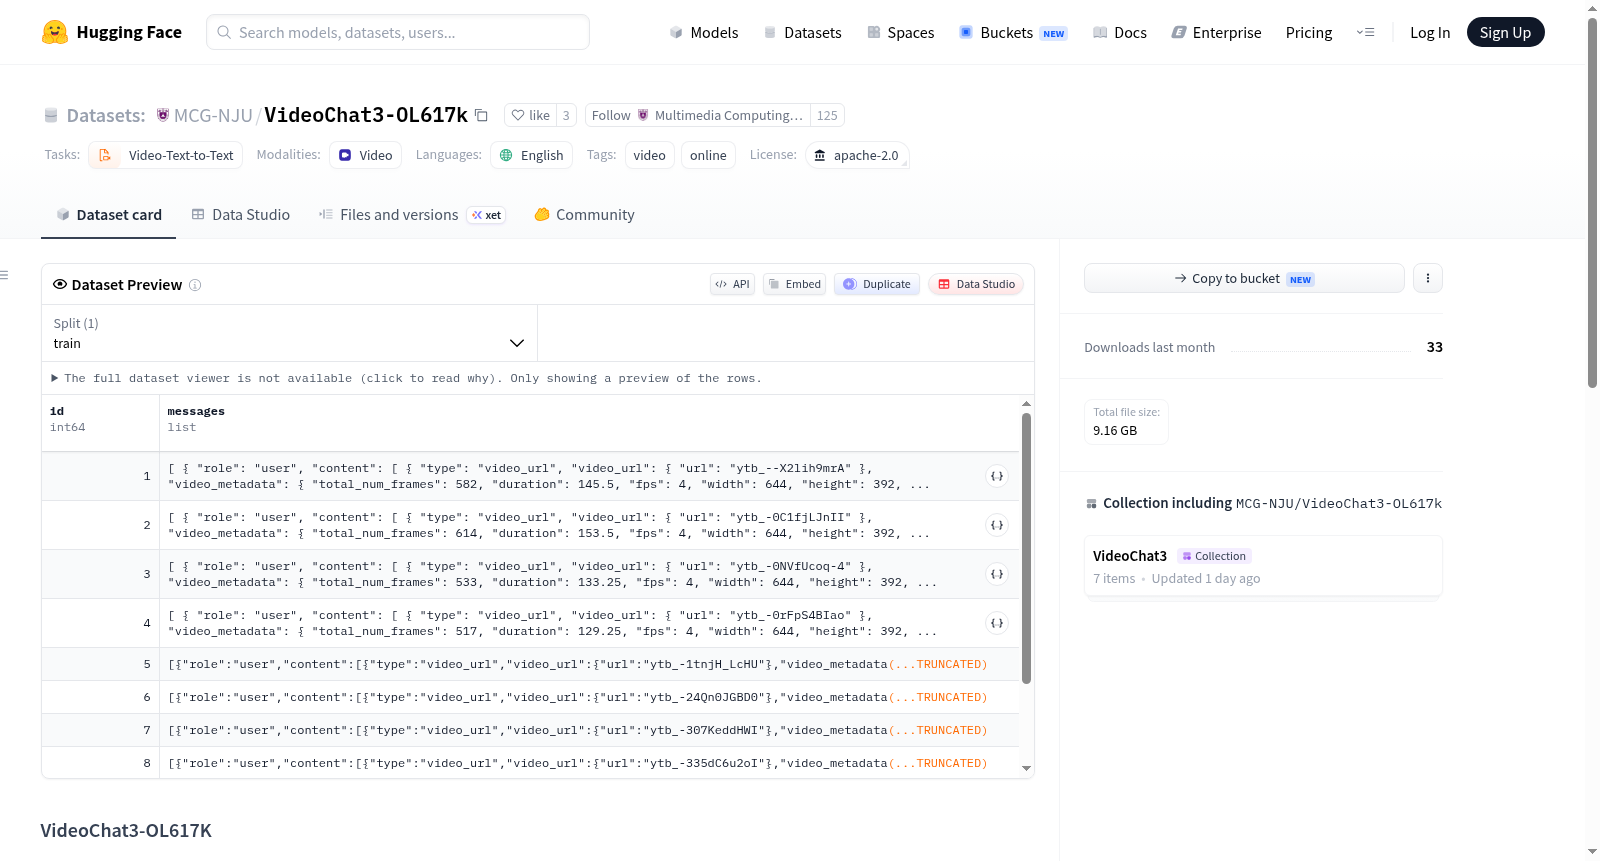The width and height of the screenshot is (1600, 861).
Task: Open the Datasets page
Action: [x=802, y=32]
